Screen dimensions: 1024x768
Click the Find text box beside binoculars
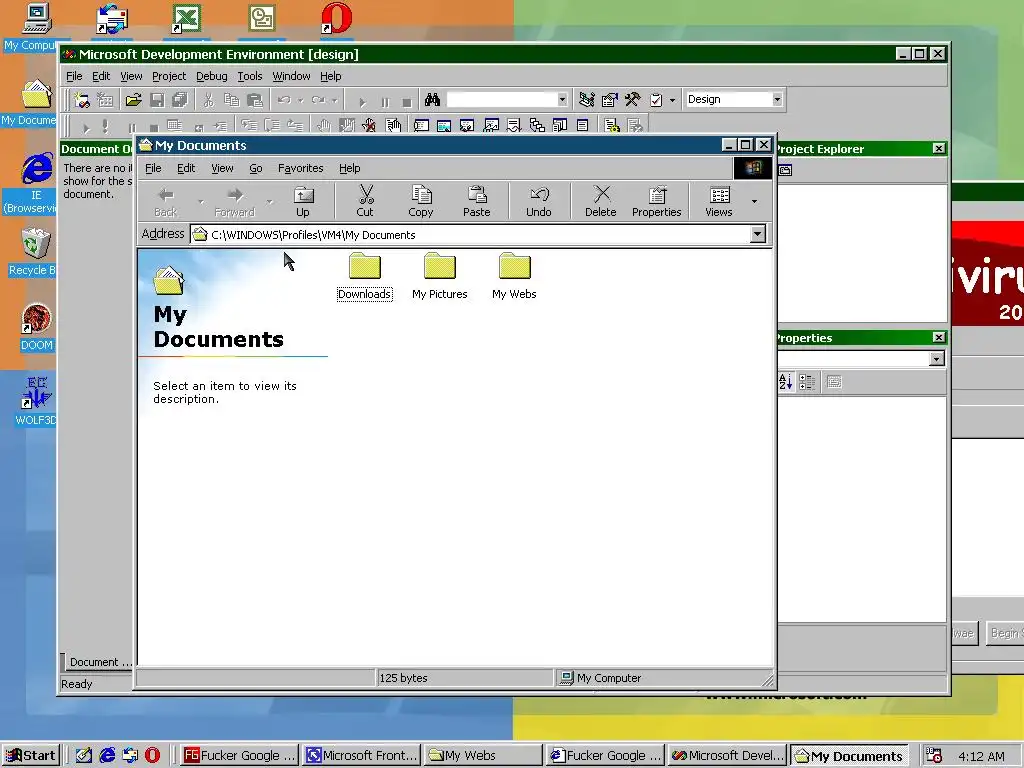click(501, 100)
